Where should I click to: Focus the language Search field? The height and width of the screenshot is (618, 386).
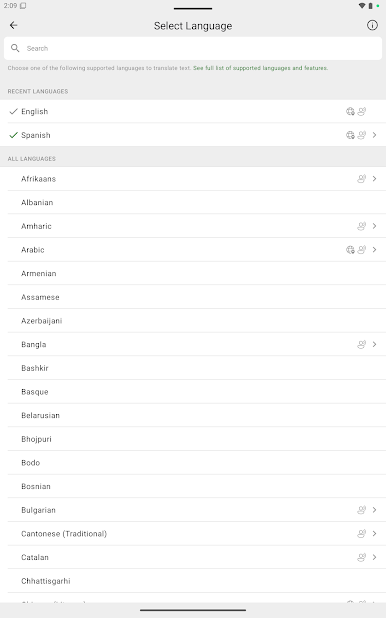click(x=193, y=48)
